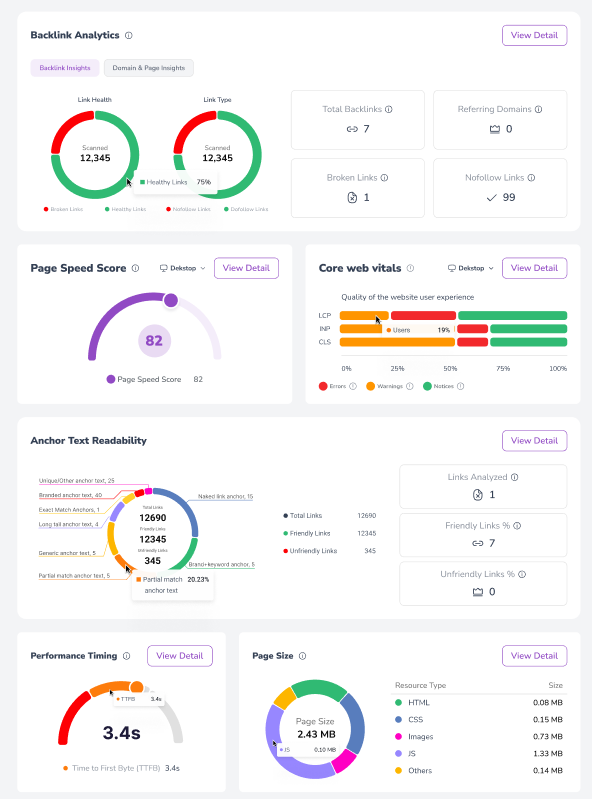This screenshot has height=799, width=592.
Task: Click info icon next to Notices legend
Action: [461, 386]
